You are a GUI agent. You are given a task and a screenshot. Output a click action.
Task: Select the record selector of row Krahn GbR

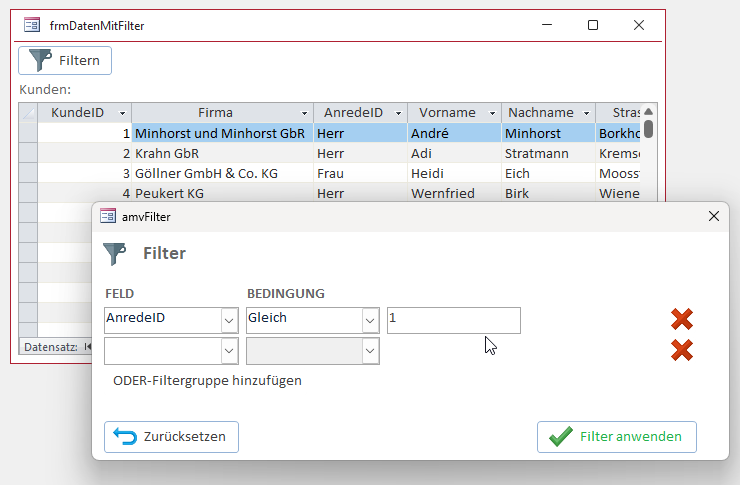(x=28, y=153)
